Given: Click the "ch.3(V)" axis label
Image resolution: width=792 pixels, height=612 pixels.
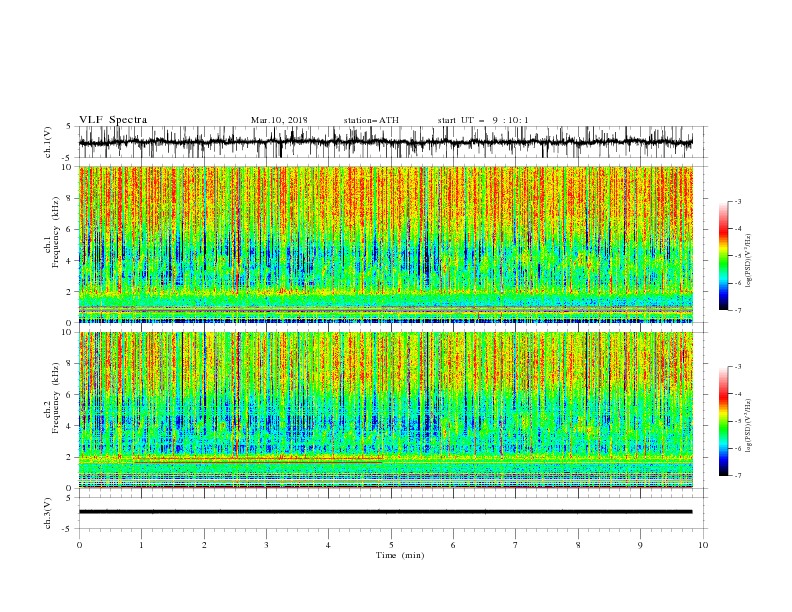Looking at the screenshot, I should click(48, 513).
